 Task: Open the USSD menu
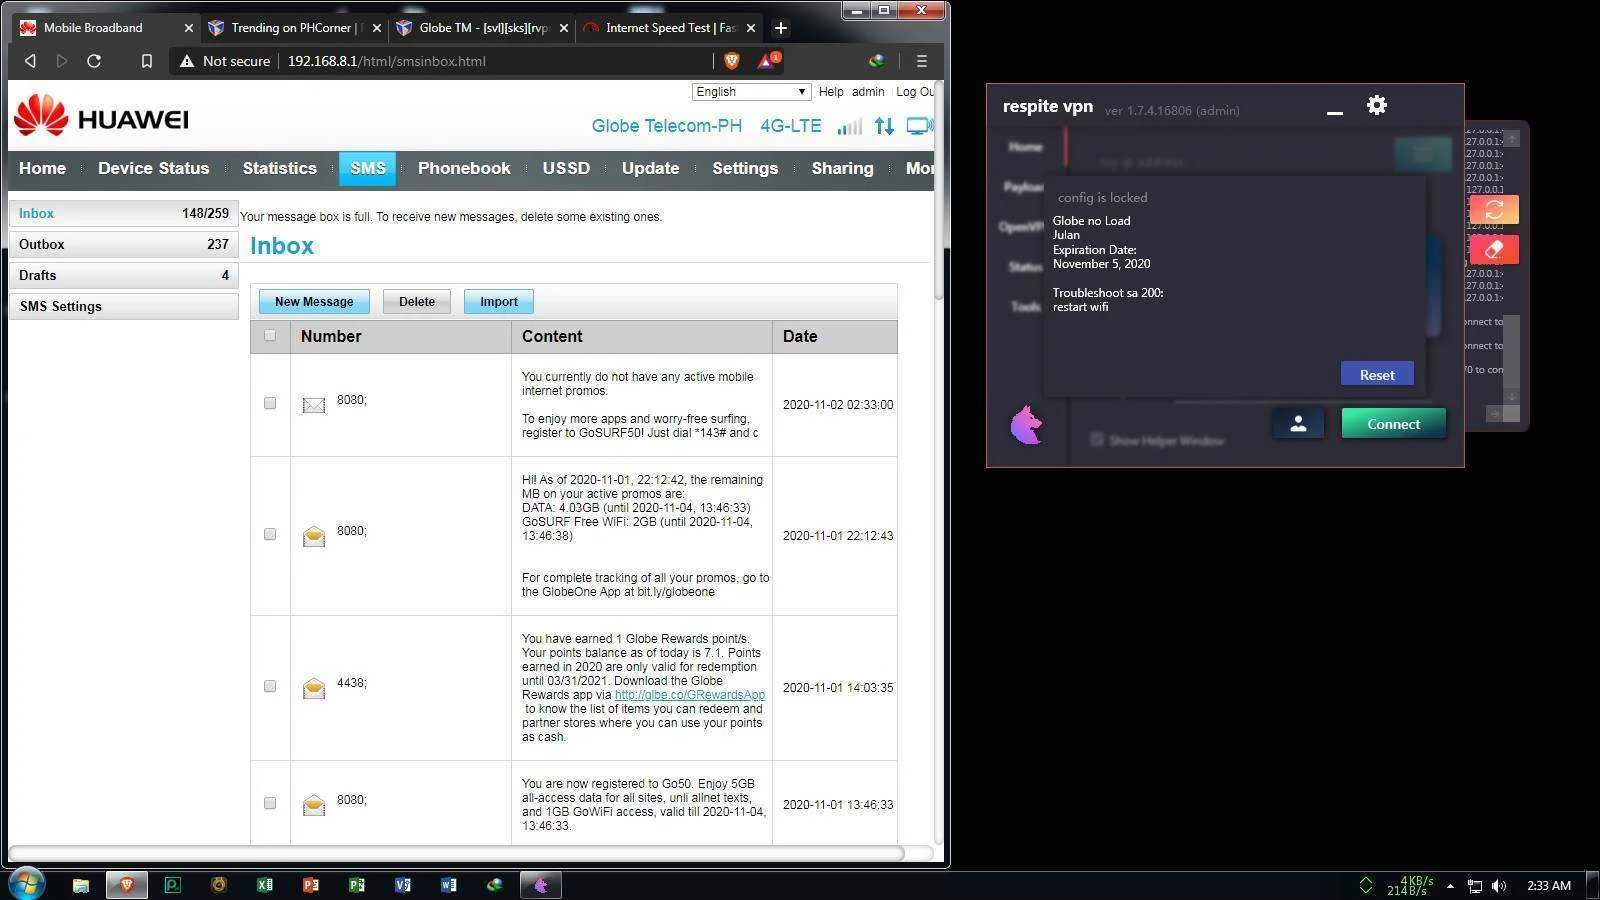566,168
